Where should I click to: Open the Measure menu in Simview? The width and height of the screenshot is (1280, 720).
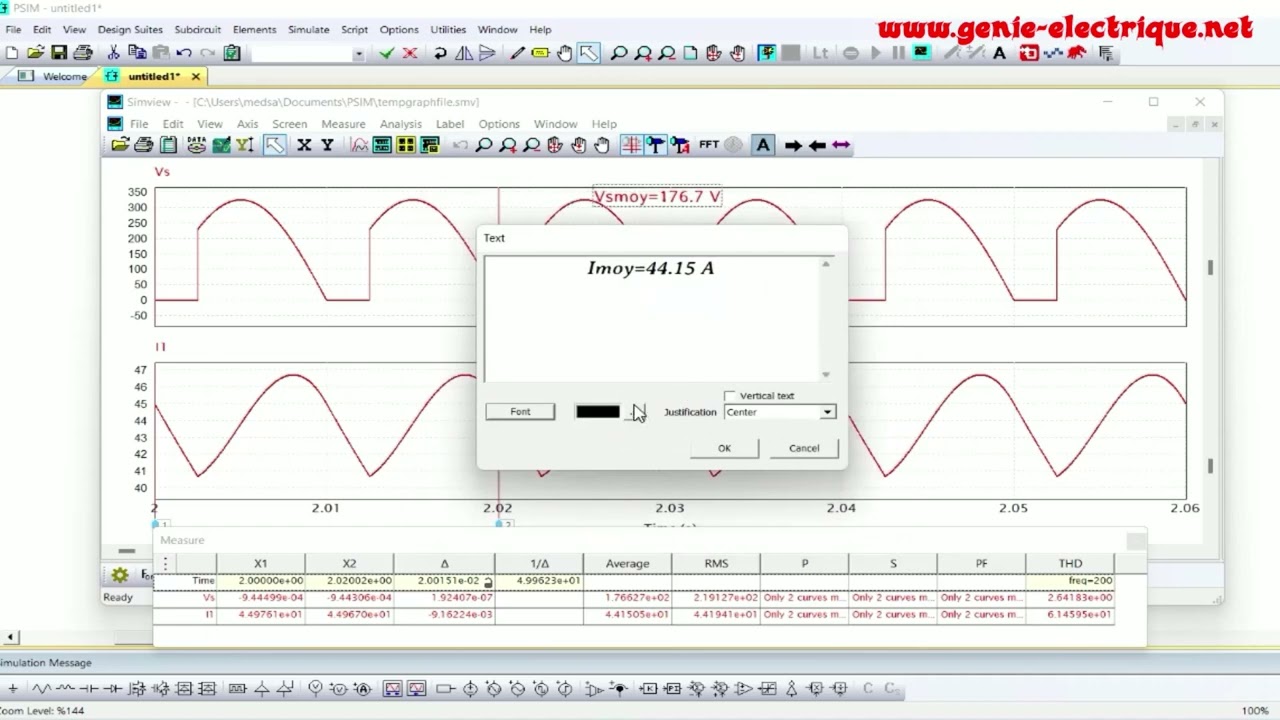[x=343, y=124]
